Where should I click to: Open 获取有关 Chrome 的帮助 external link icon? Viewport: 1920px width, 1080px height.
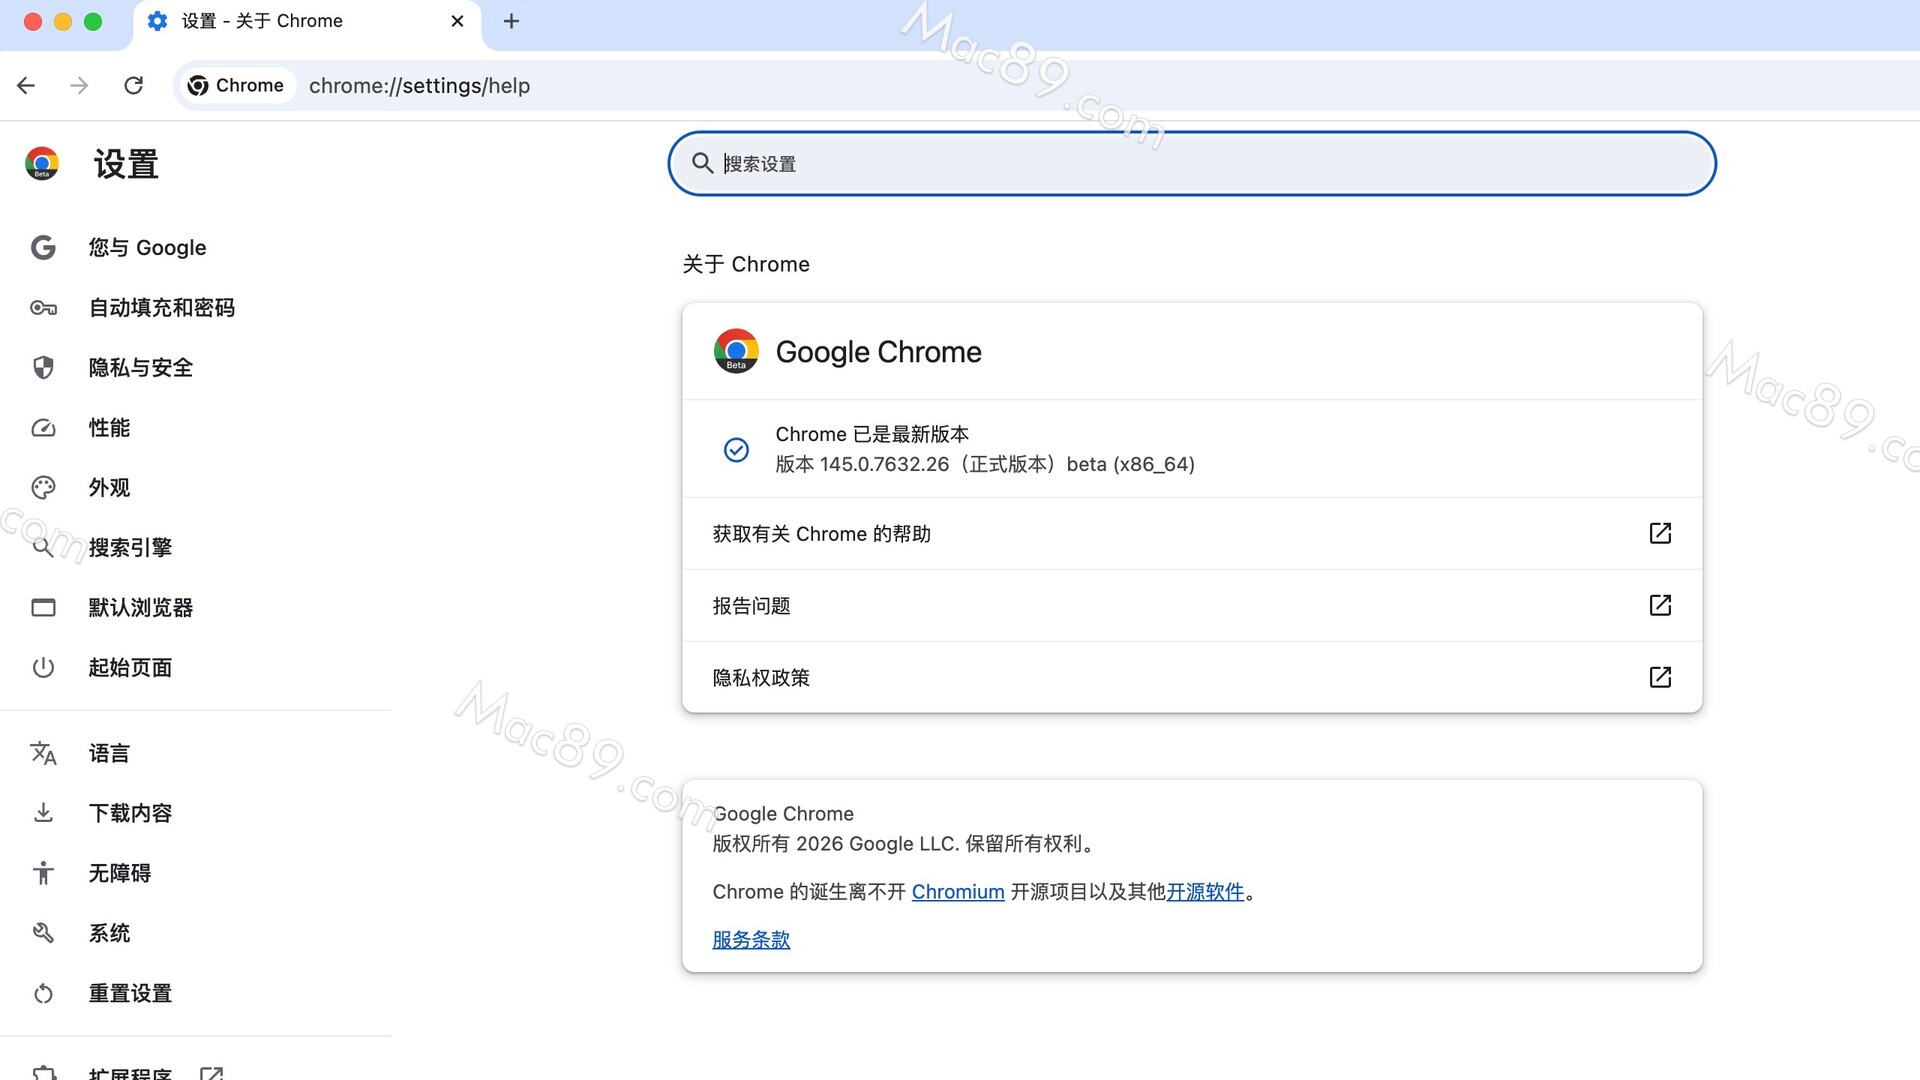(x=1660, y=533)
